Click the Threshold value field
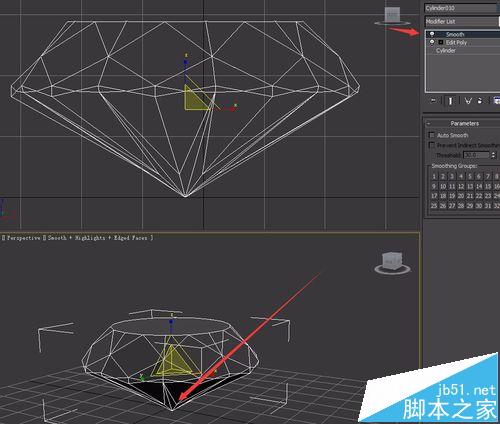The image size is (500, 424). [476, 155]
